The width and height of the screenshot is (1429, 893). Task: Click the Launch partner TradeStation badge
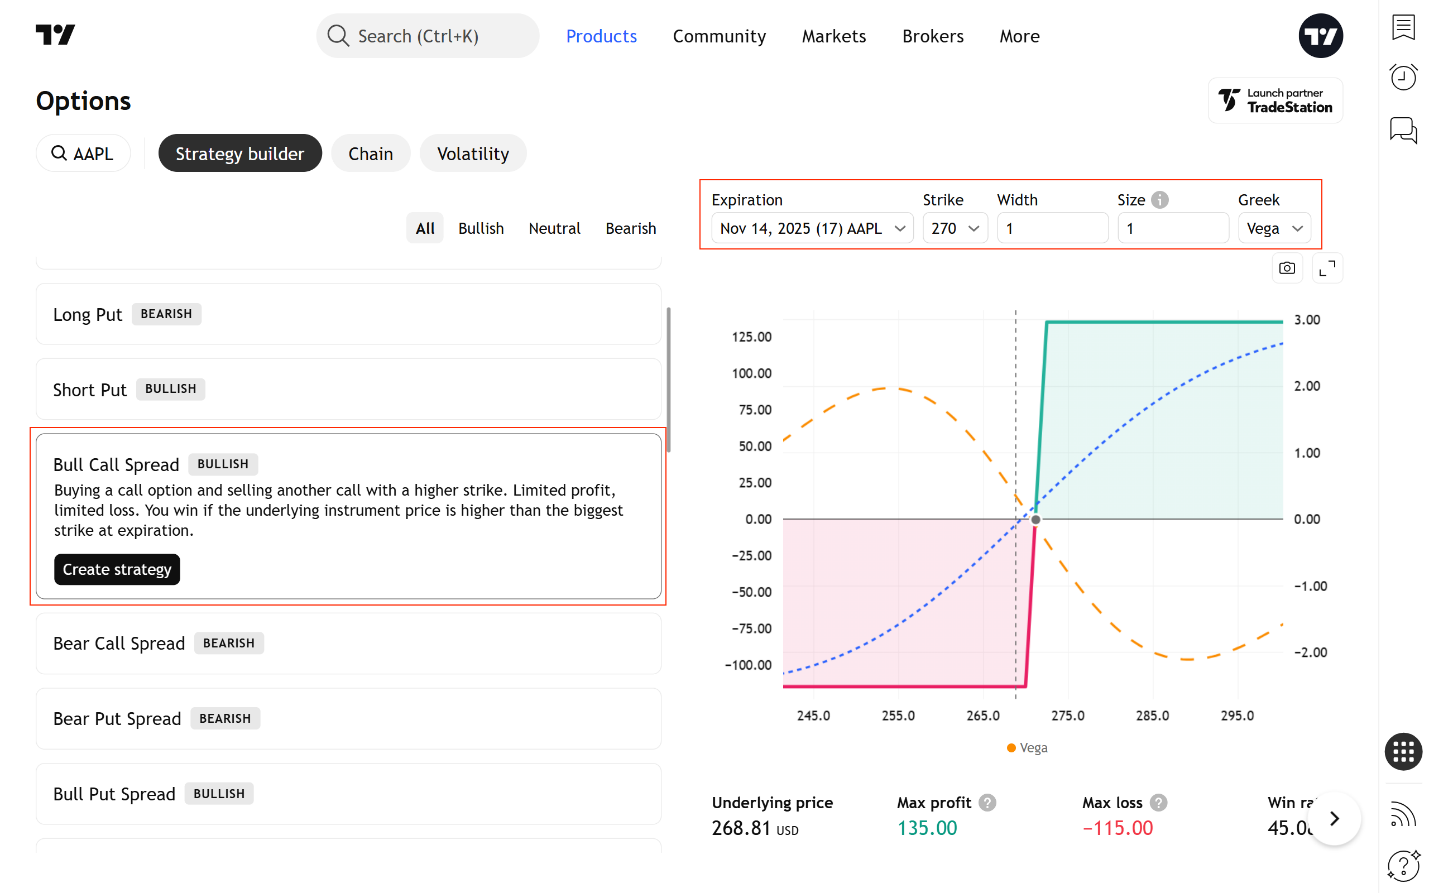[x=1275, y=100]
